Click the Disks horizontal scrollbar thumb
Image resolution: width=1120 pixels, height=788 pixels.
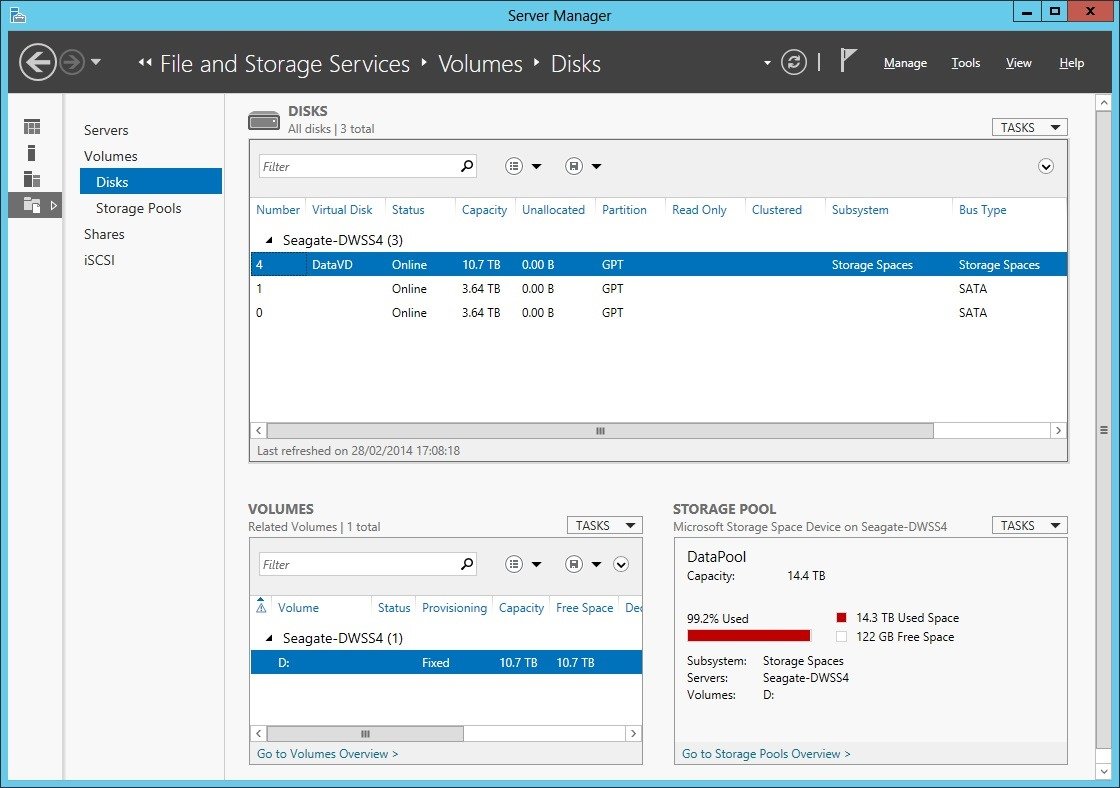(600, 431)
